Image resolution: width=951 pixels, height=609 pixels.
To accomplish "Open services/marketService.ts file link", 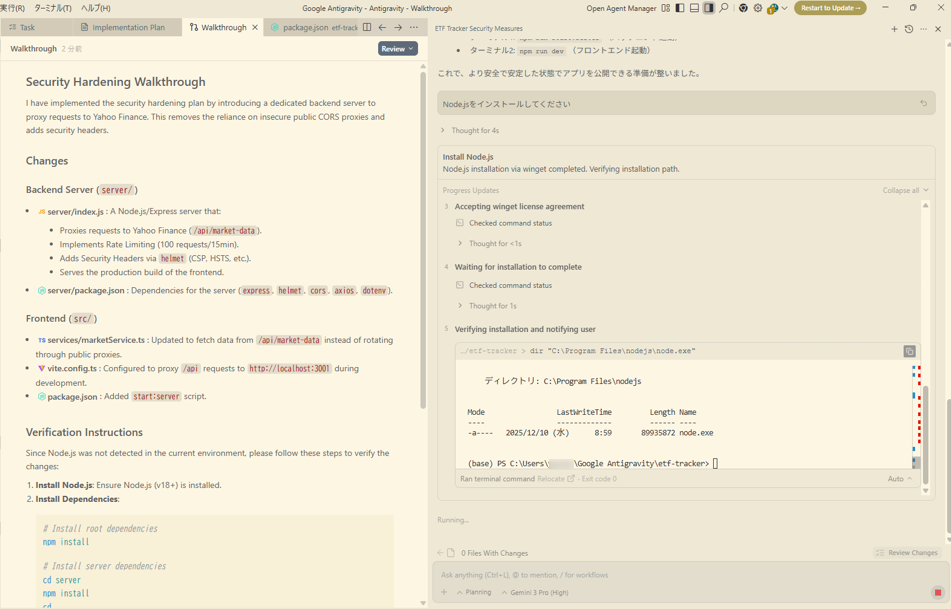I will point(91,340).
